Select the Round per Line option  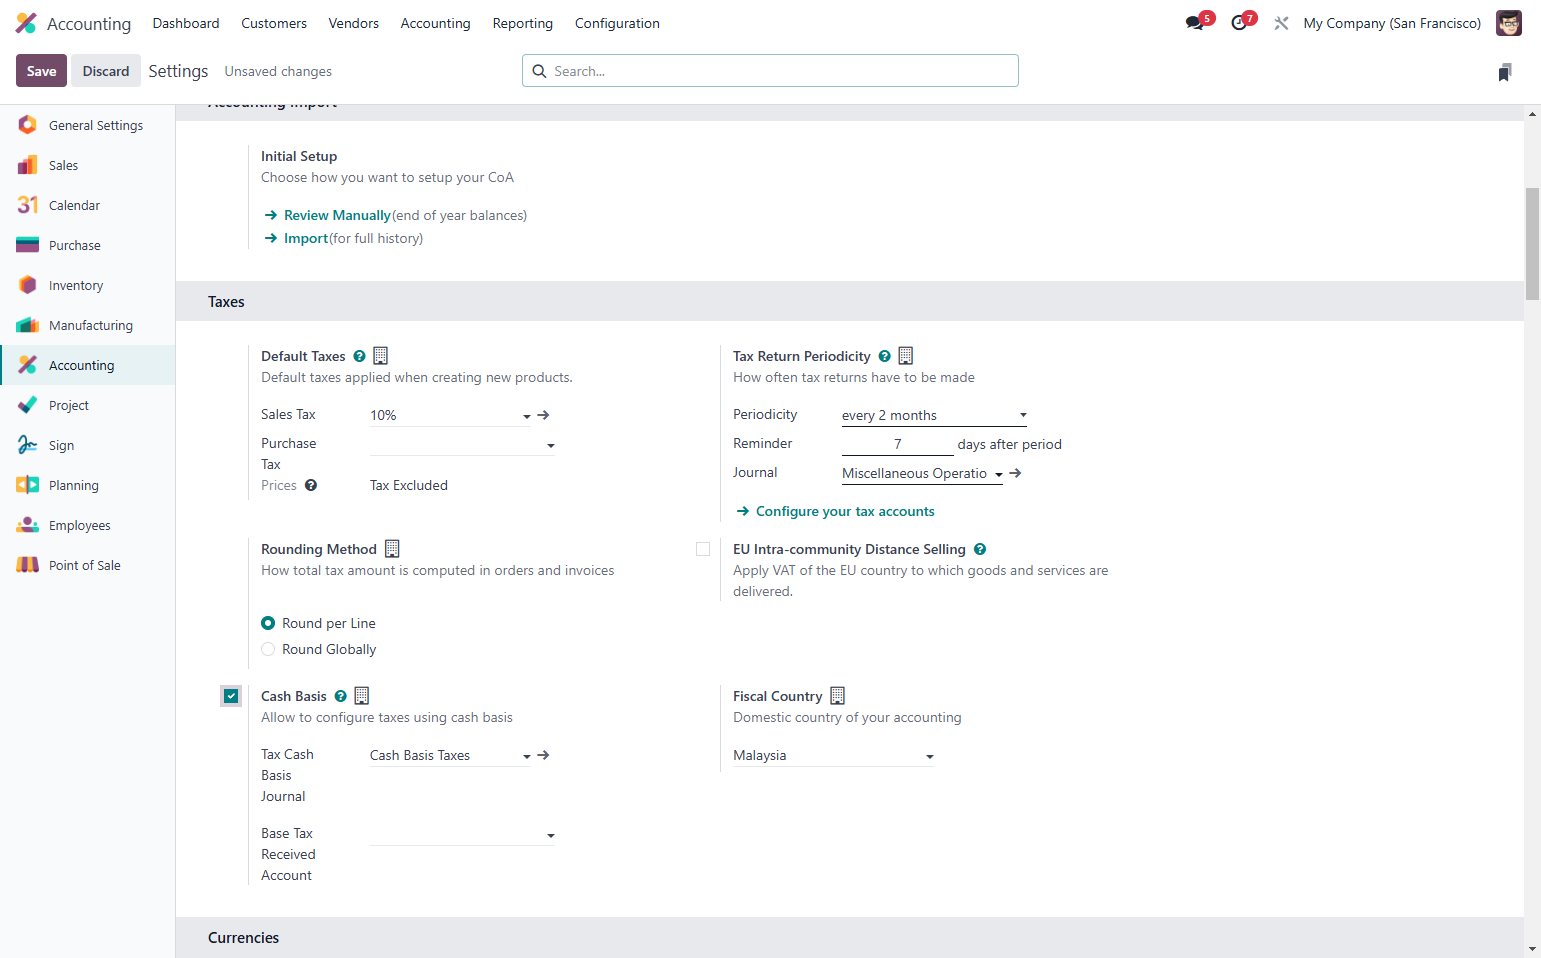(x=268, y=623)
